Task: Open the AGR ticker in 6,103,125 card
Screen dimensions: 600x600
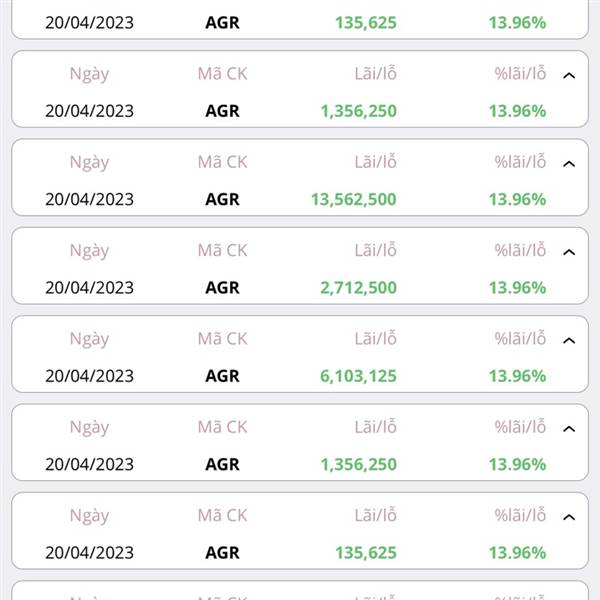Action: click(x=222, y=376)
